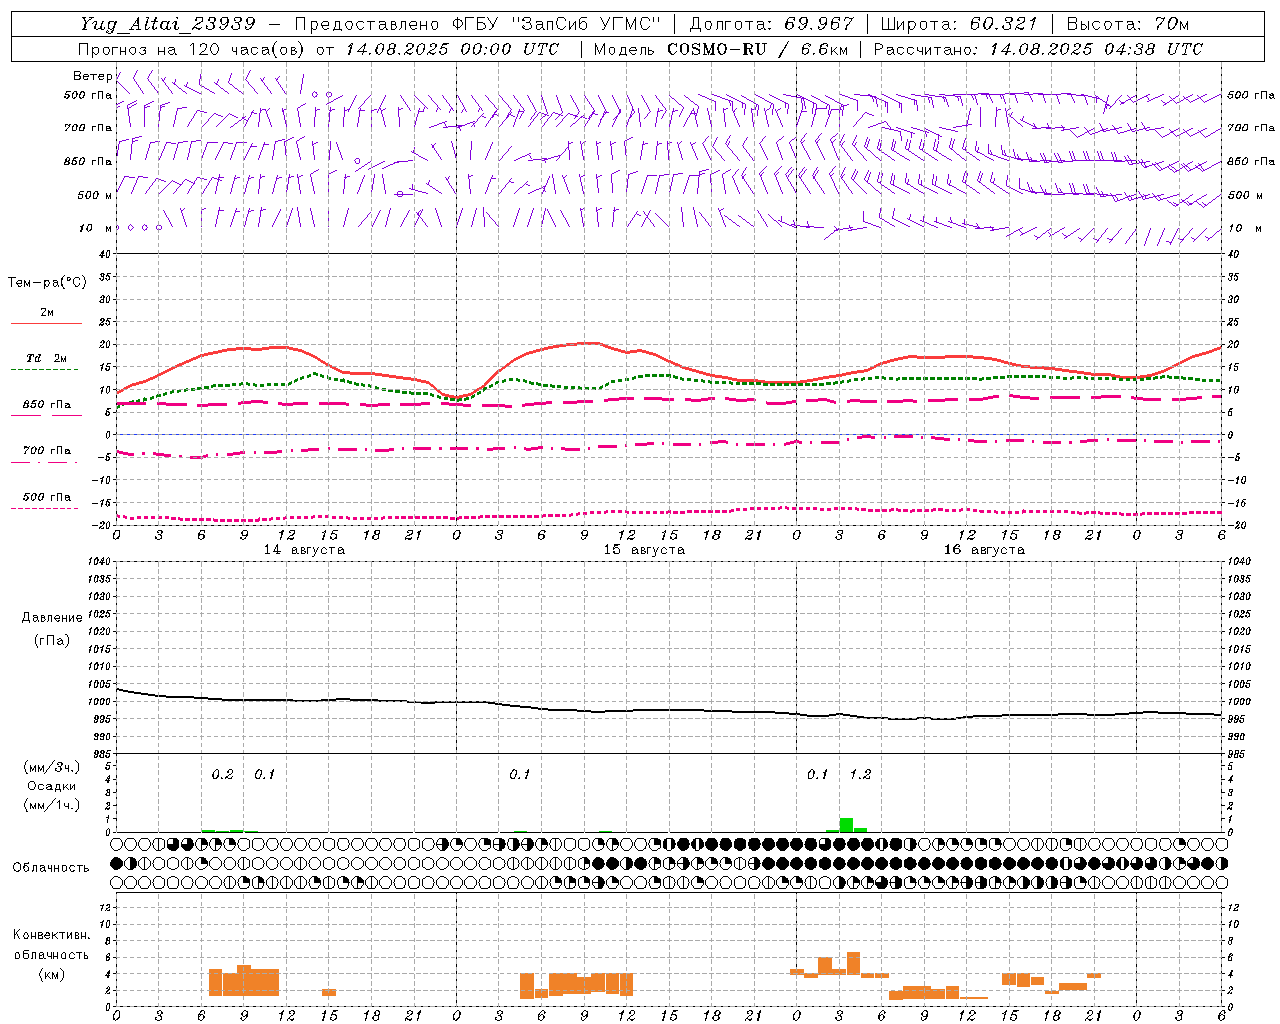Click the 1040 pressure axis label on the left
This screenshot has height=1024, width=1280.
coord(98,562)
